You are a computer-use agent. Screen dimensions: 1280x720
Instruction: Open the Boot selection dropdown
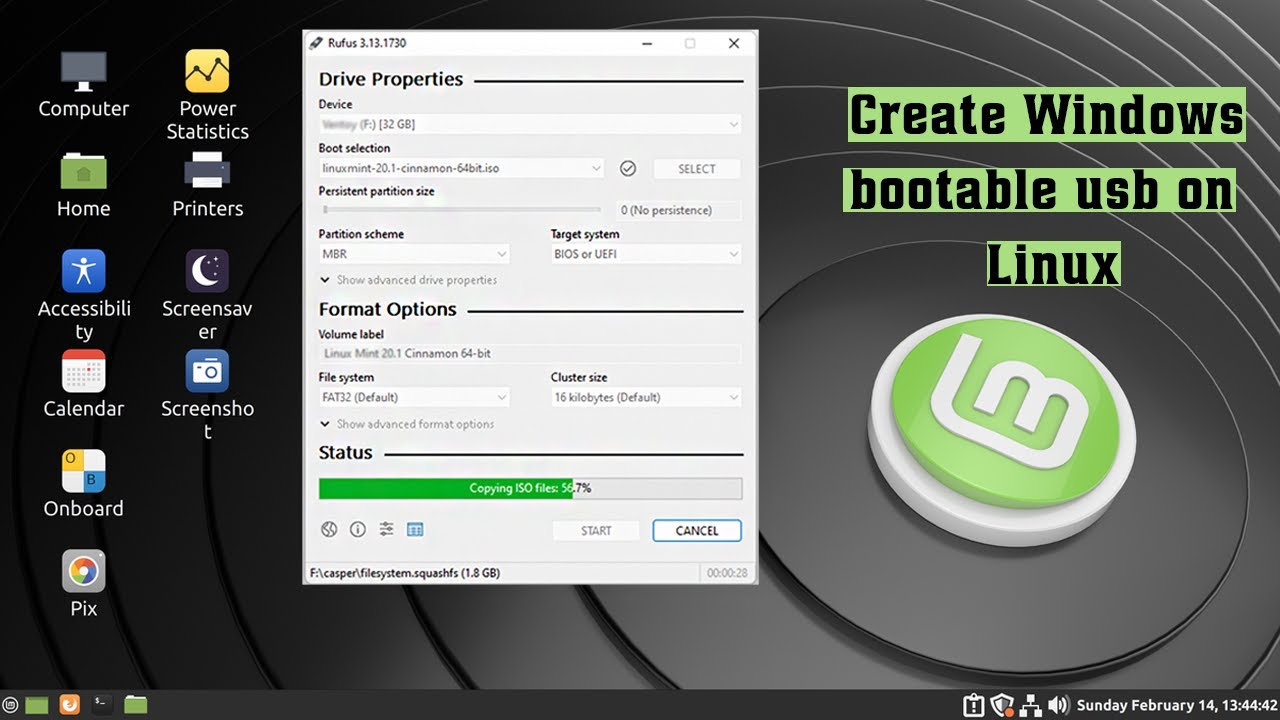click(461, 168)
